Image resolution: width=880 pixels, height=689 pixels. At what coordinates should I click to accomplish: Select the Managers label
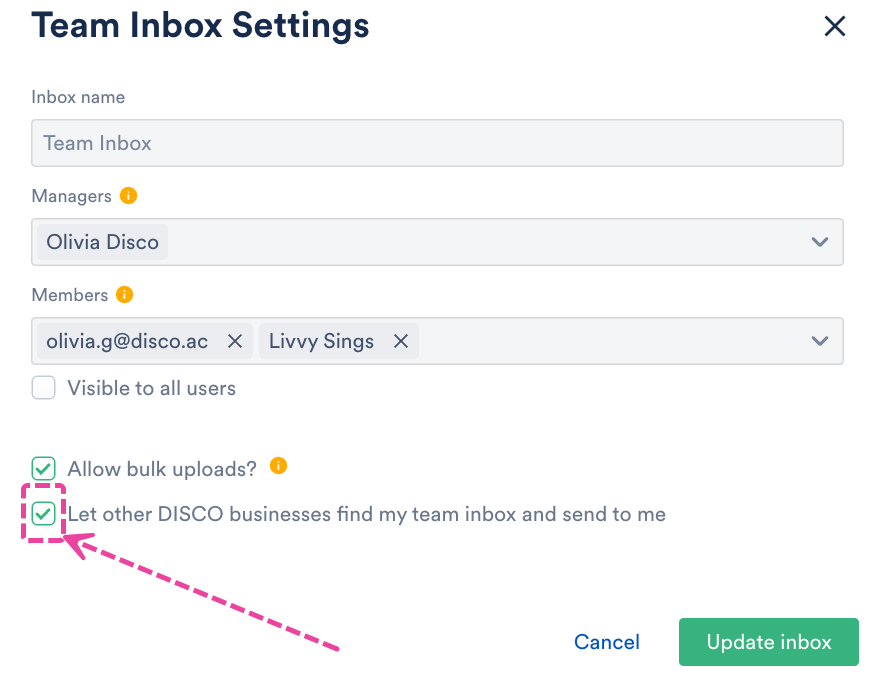pyautogui.click(x=71, y=196)
